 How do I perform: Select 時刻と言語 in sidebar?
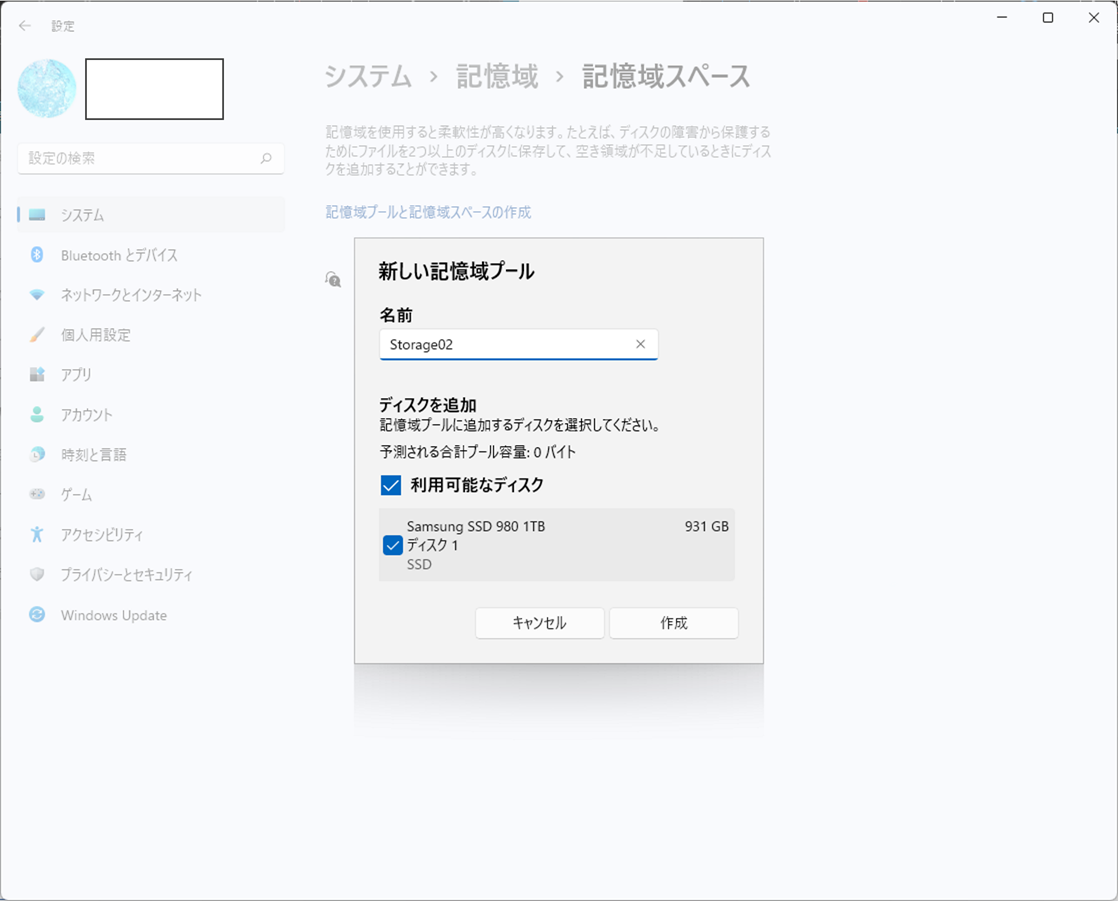click(x=93, y=455)
